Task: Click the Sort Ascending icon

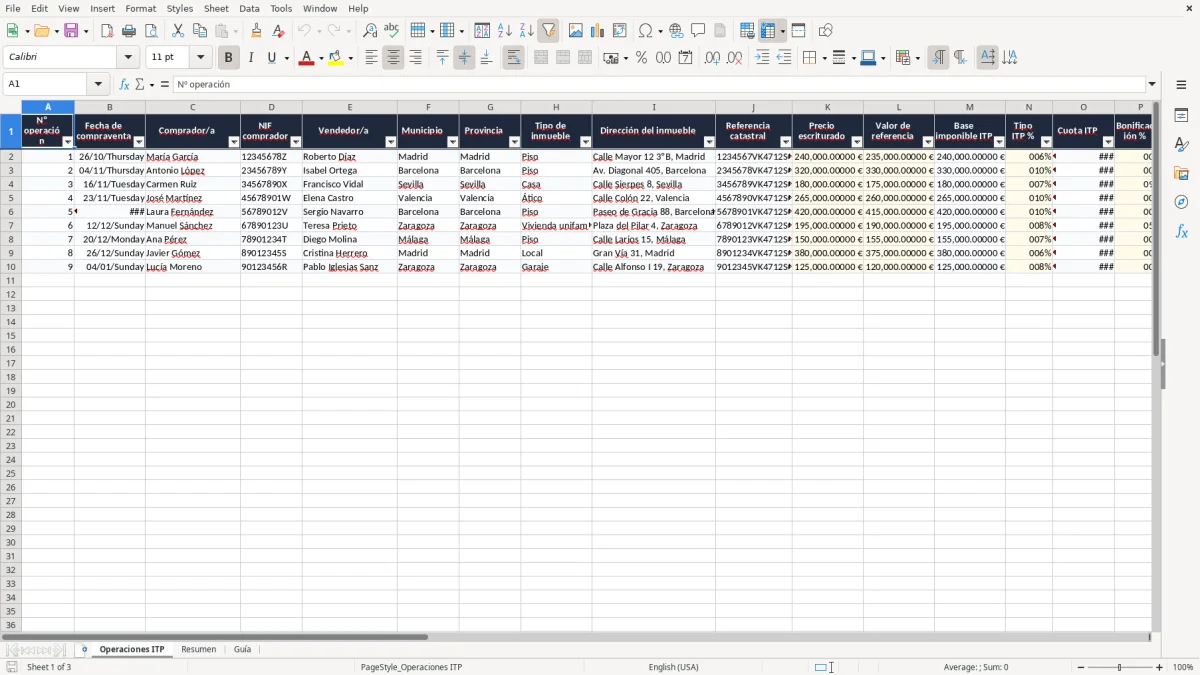Action: pyautogui.click(x=505, y=31)
